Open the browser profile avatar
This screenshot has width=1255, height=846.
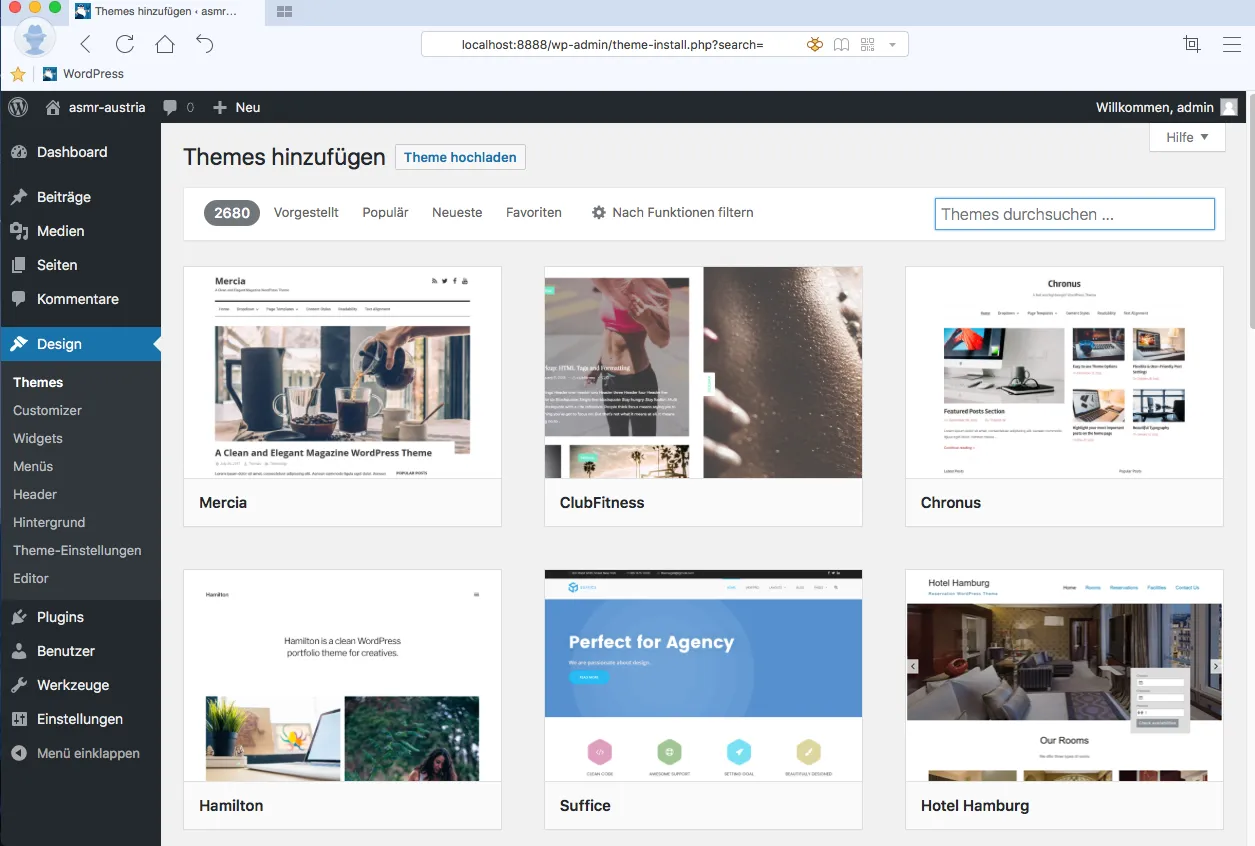[x=35, y=40]
